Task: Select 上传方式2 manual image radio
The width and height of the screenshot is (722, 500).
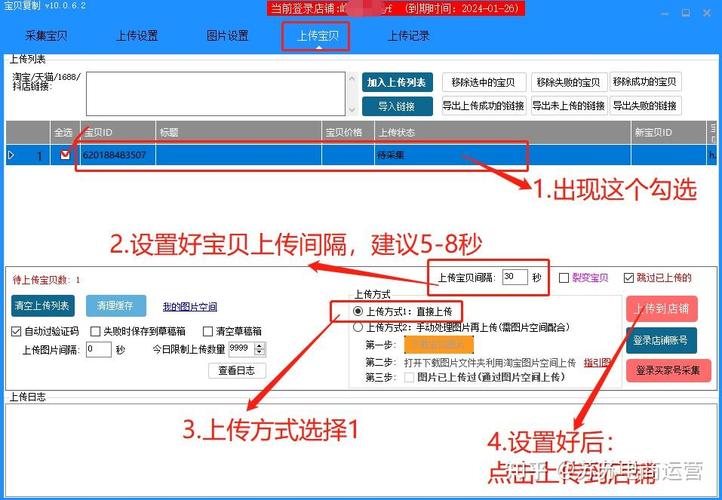Action: pos(358,327)
